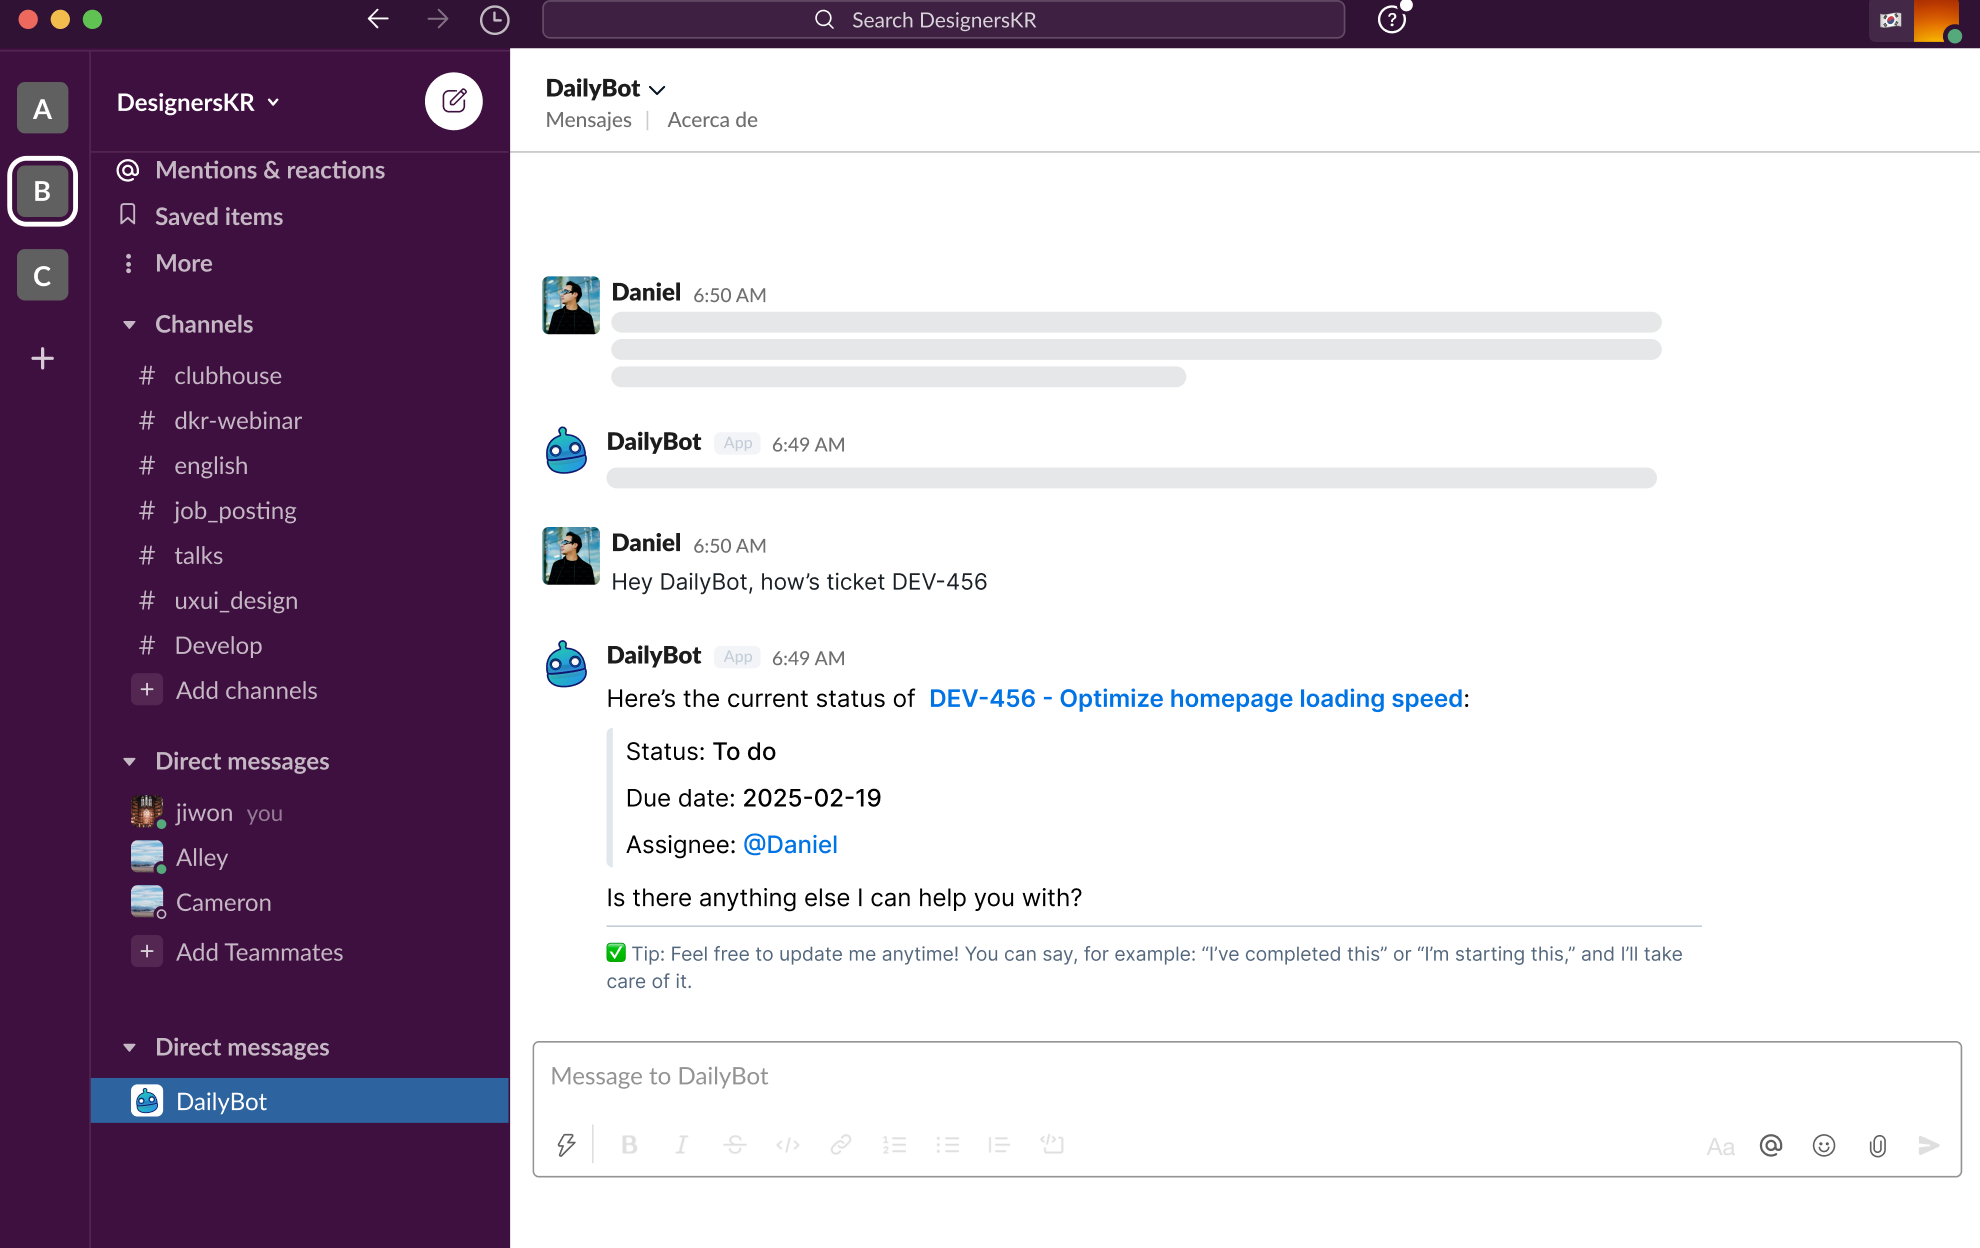Screen dimensions: 1980x1248
Task: Switch to the Acerca de tab
Action: pyautogui.click(x=712, y=120)
